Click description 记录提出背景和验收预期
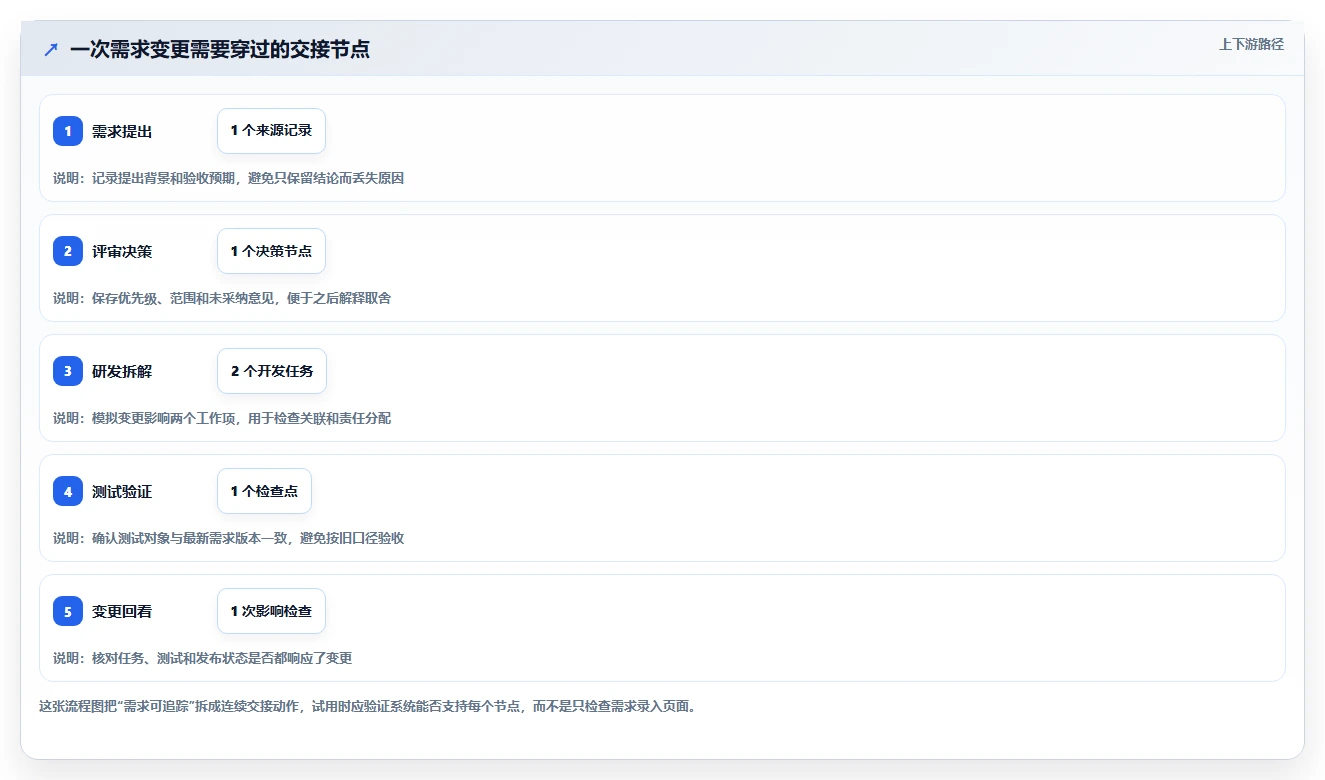This screenshot has height=780, width=1325. (x=228, y=178)
